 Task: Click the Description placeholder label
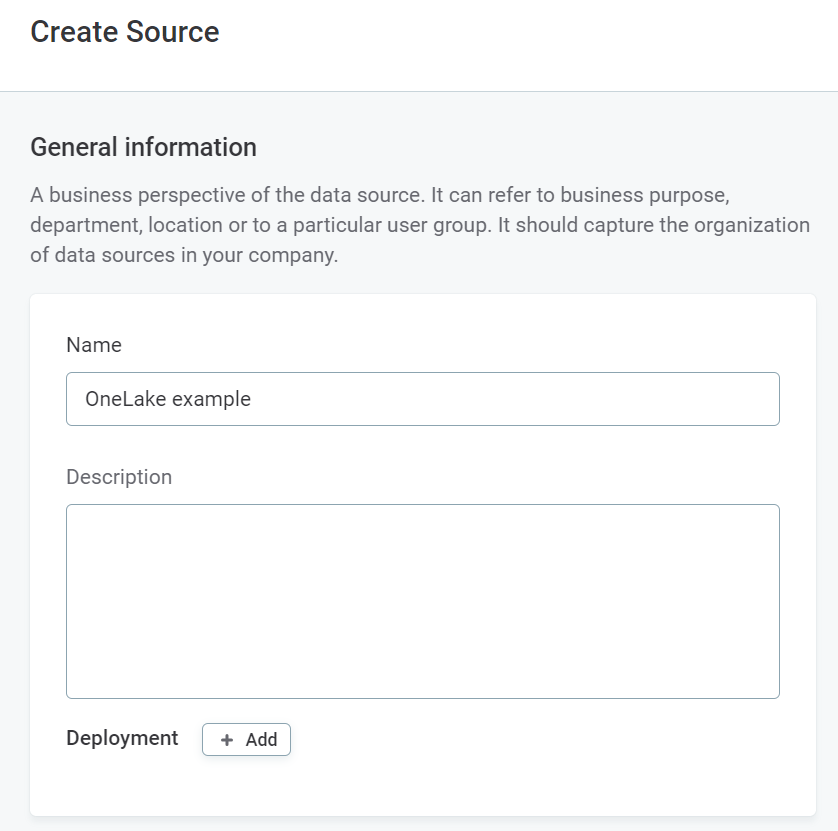[120, 477]
